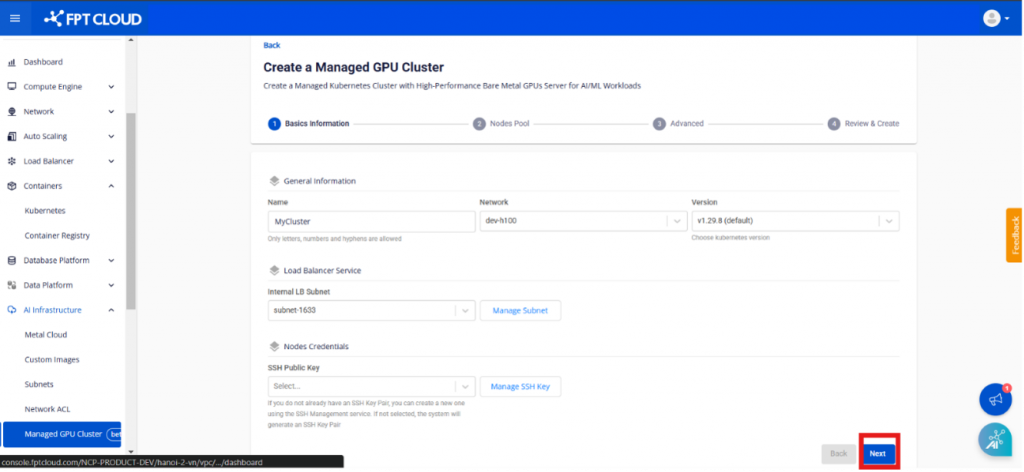Click the AI Infrastructure cloud icon
Image resolution: width=1024 pixels, height=472 pixels.
click(11, 310)
